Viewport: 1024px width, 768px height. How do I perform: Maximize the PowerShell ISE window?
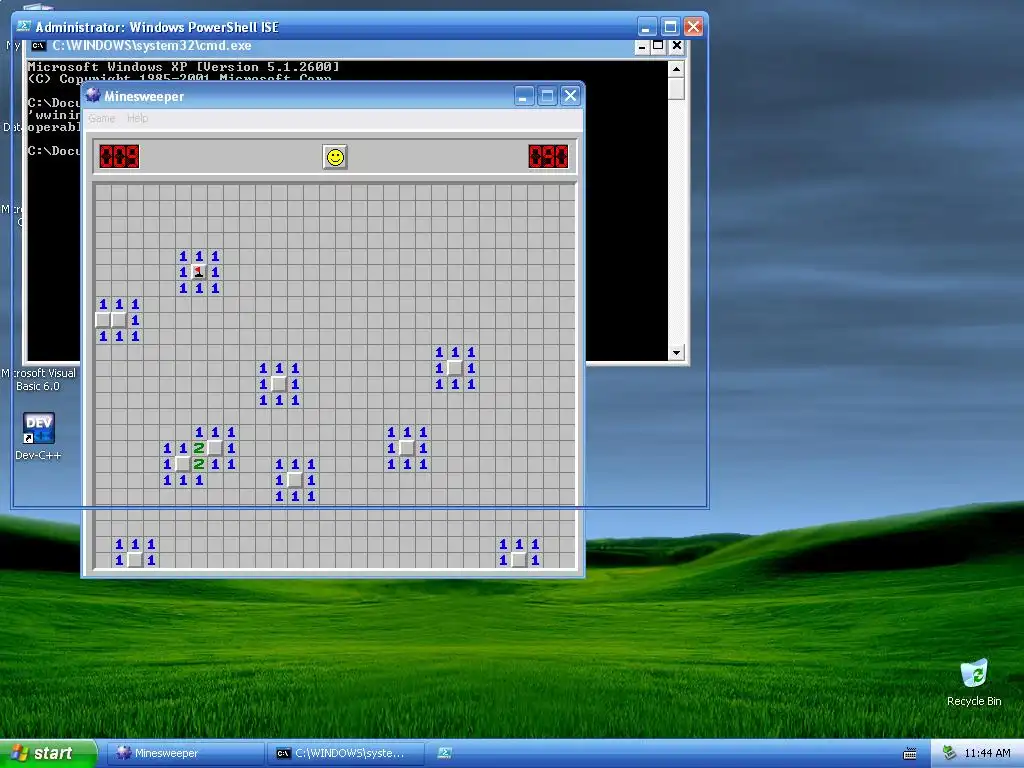tap(670, 27)
